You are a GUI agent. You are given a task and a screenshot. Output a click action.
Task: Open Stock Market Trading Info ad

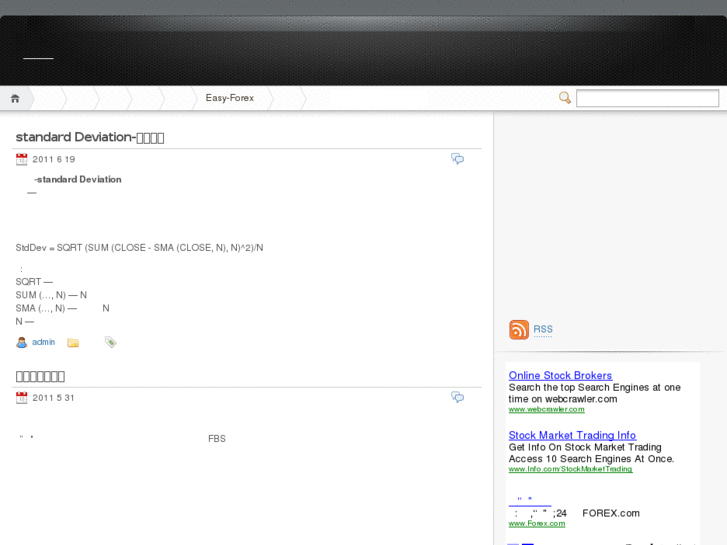[572, 435]
